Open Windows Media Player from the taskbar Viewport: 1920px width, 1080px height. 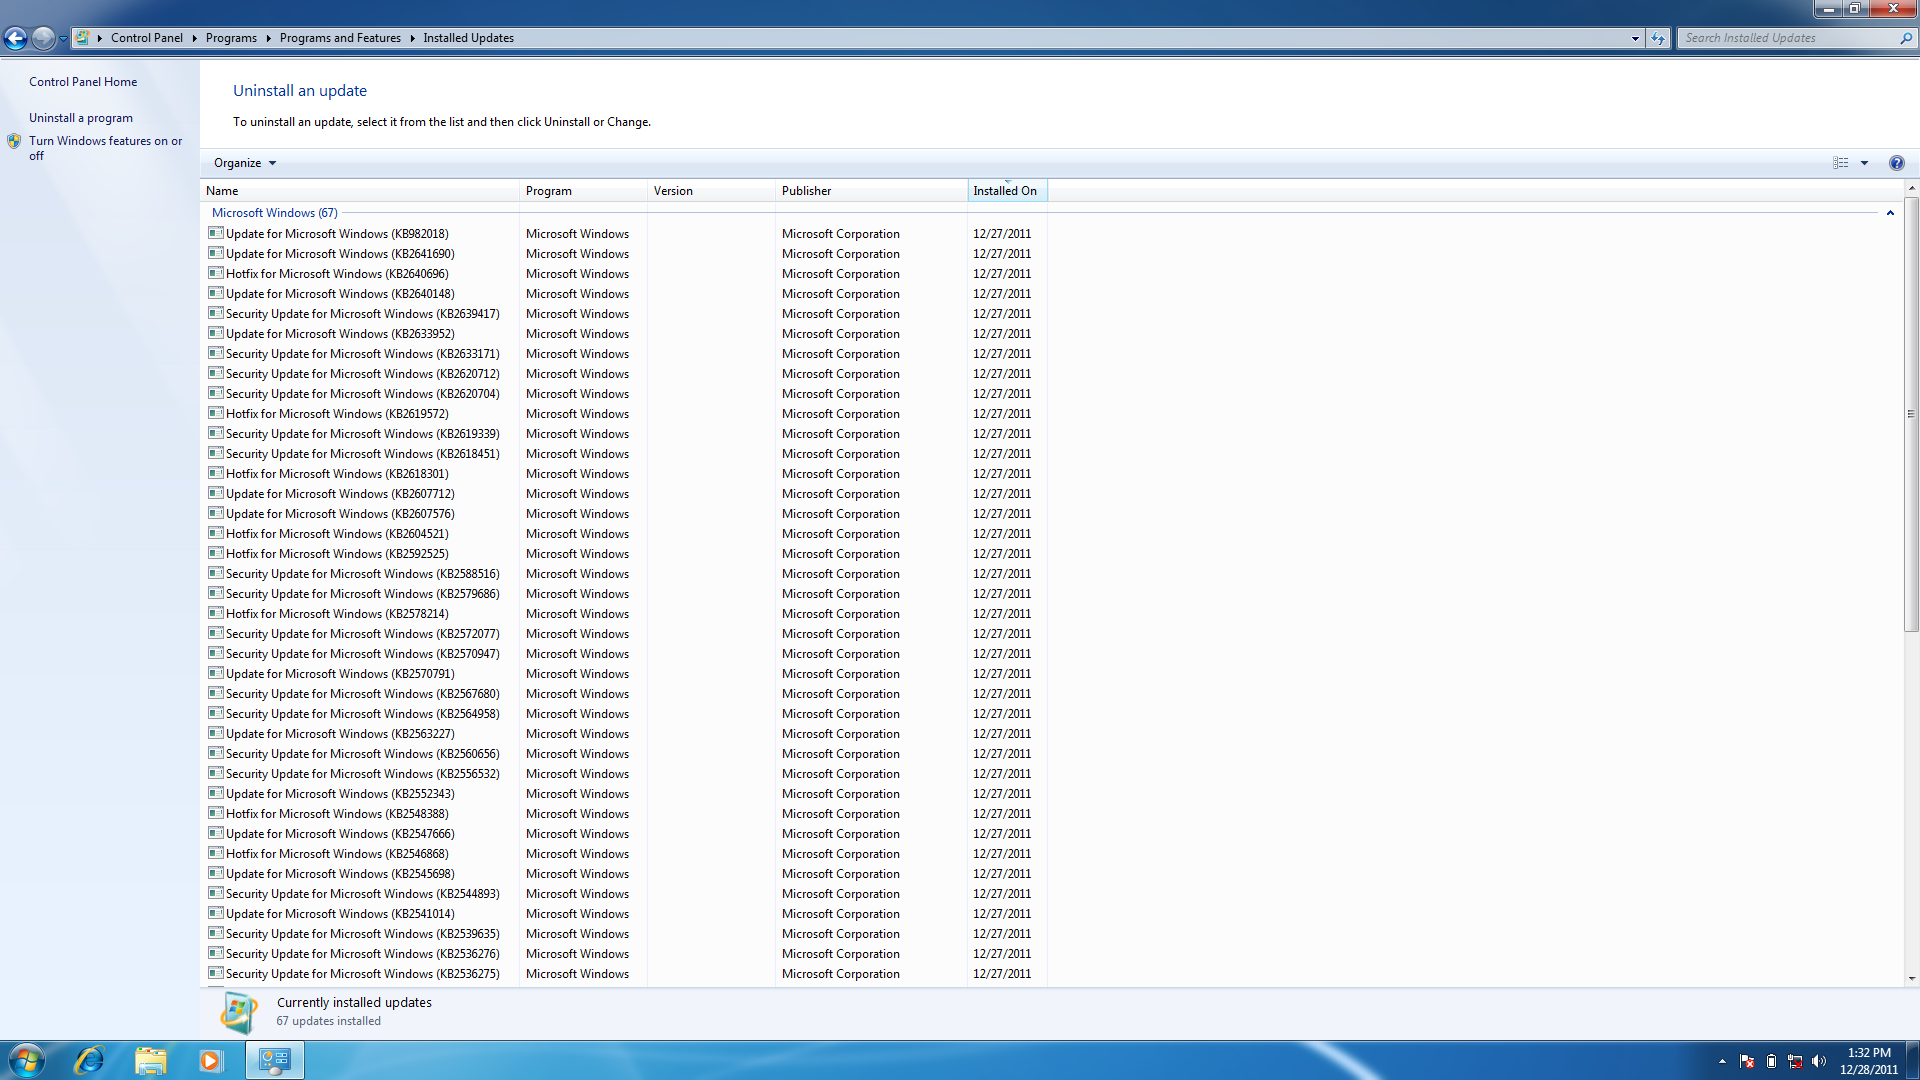pyautogui.click(x=210, y=1060)
